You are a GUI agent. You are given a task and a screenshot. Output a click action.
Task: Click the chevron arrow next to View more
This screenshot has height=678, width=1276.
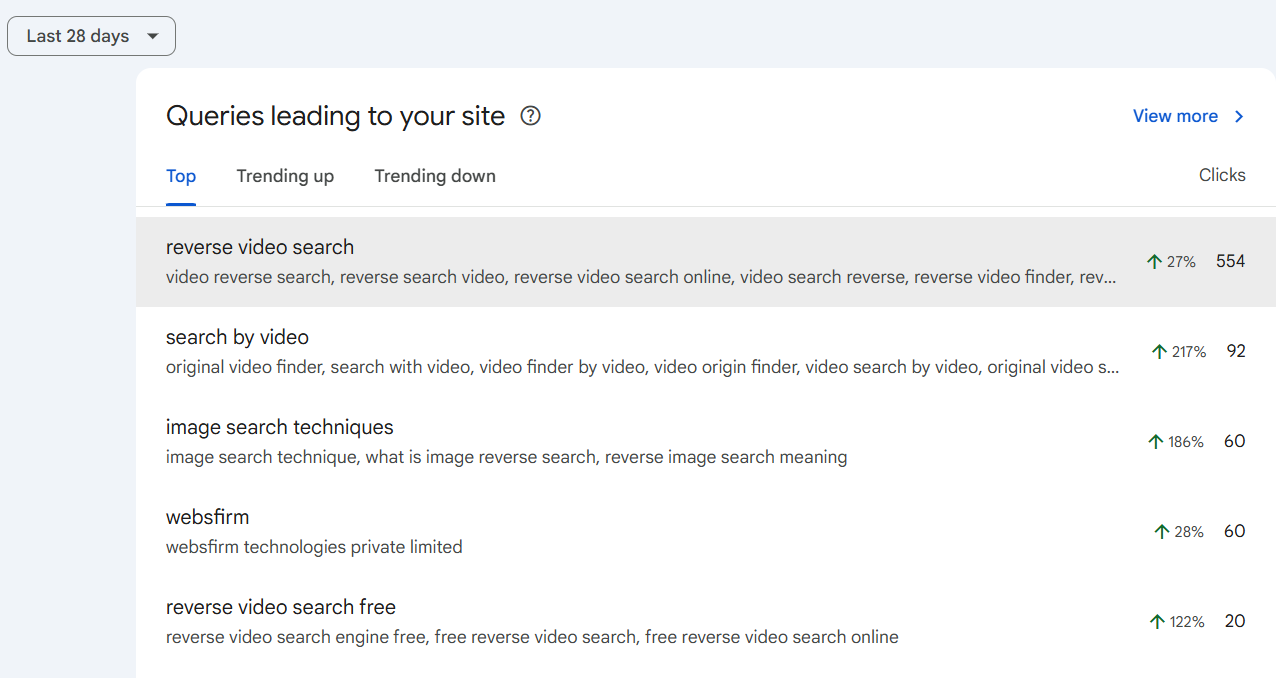click(x=1239, y=116)
